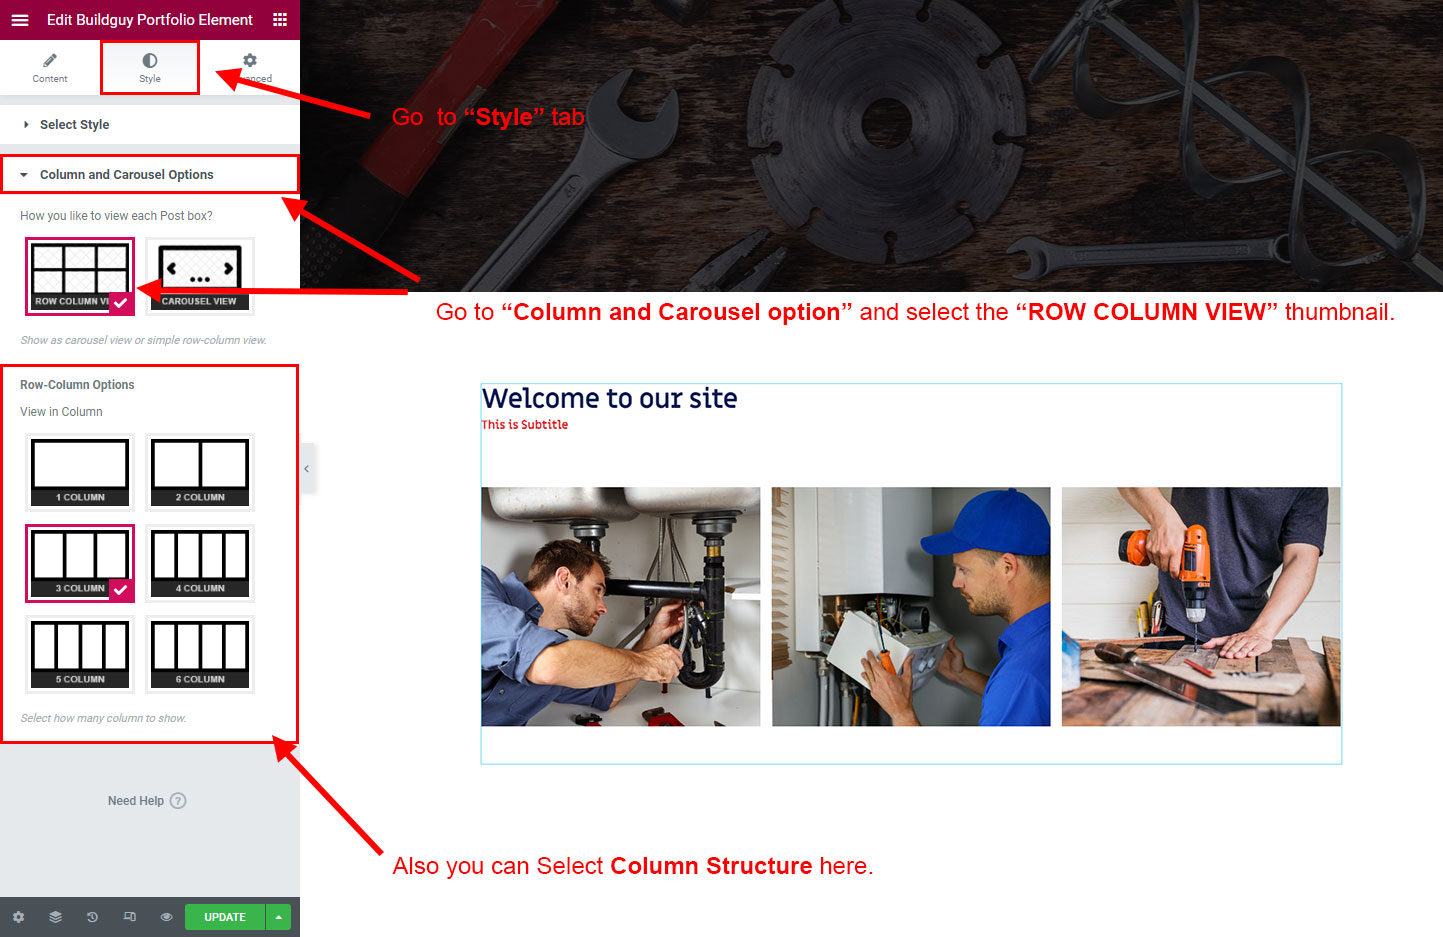This screenshot has height=937, width=1443.
Task: Click the green UPDATE button
Action: point(225,917)
